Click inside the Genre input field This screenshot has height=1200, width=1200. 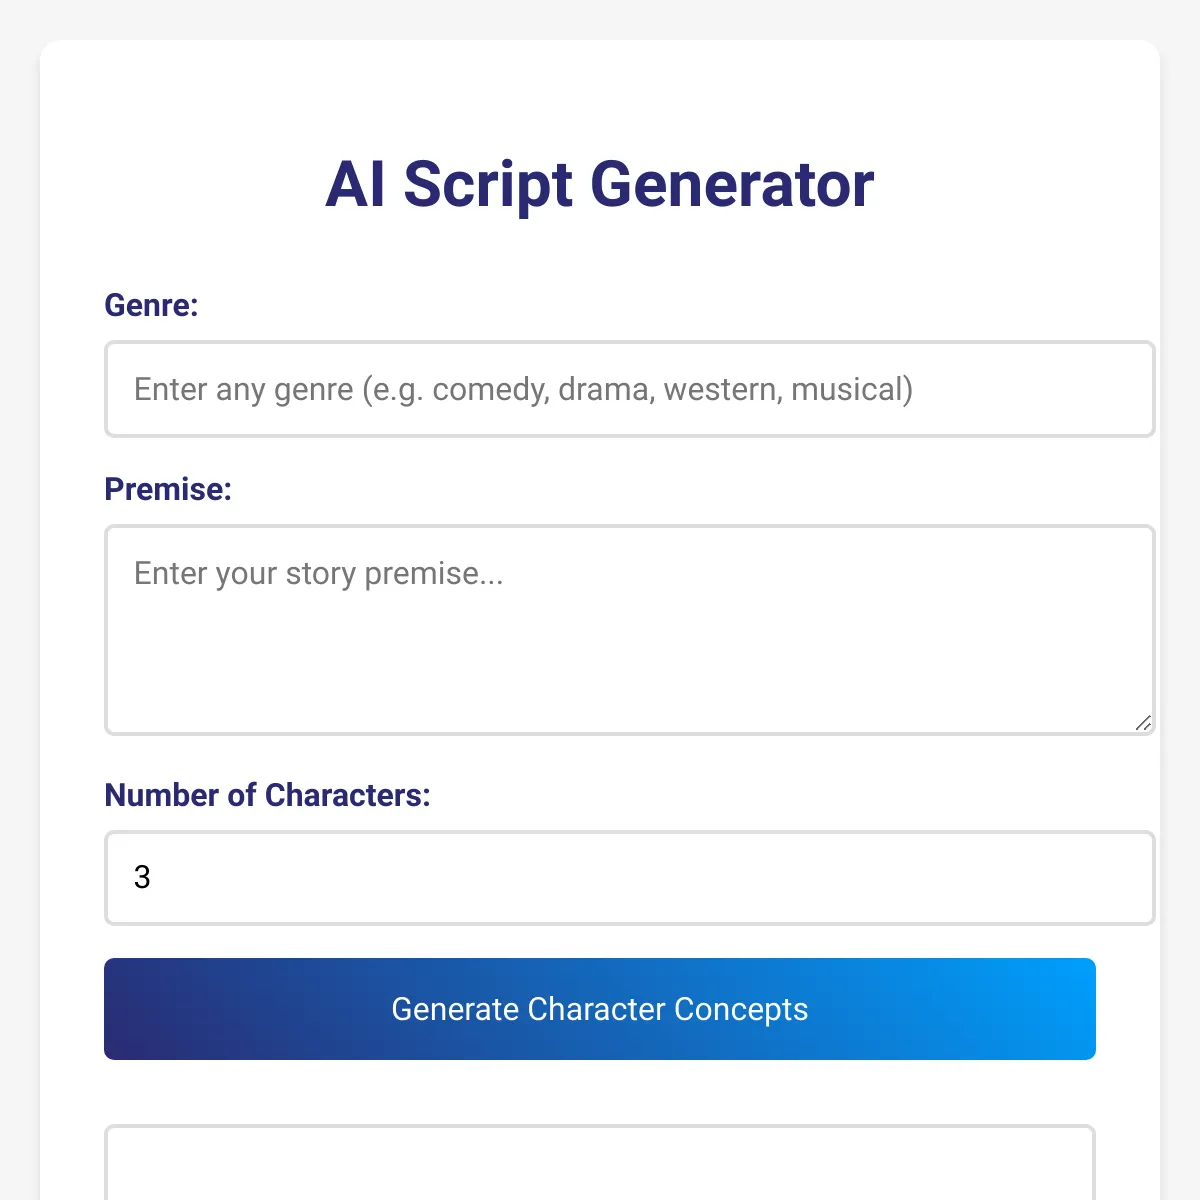[x=629, y=389]
